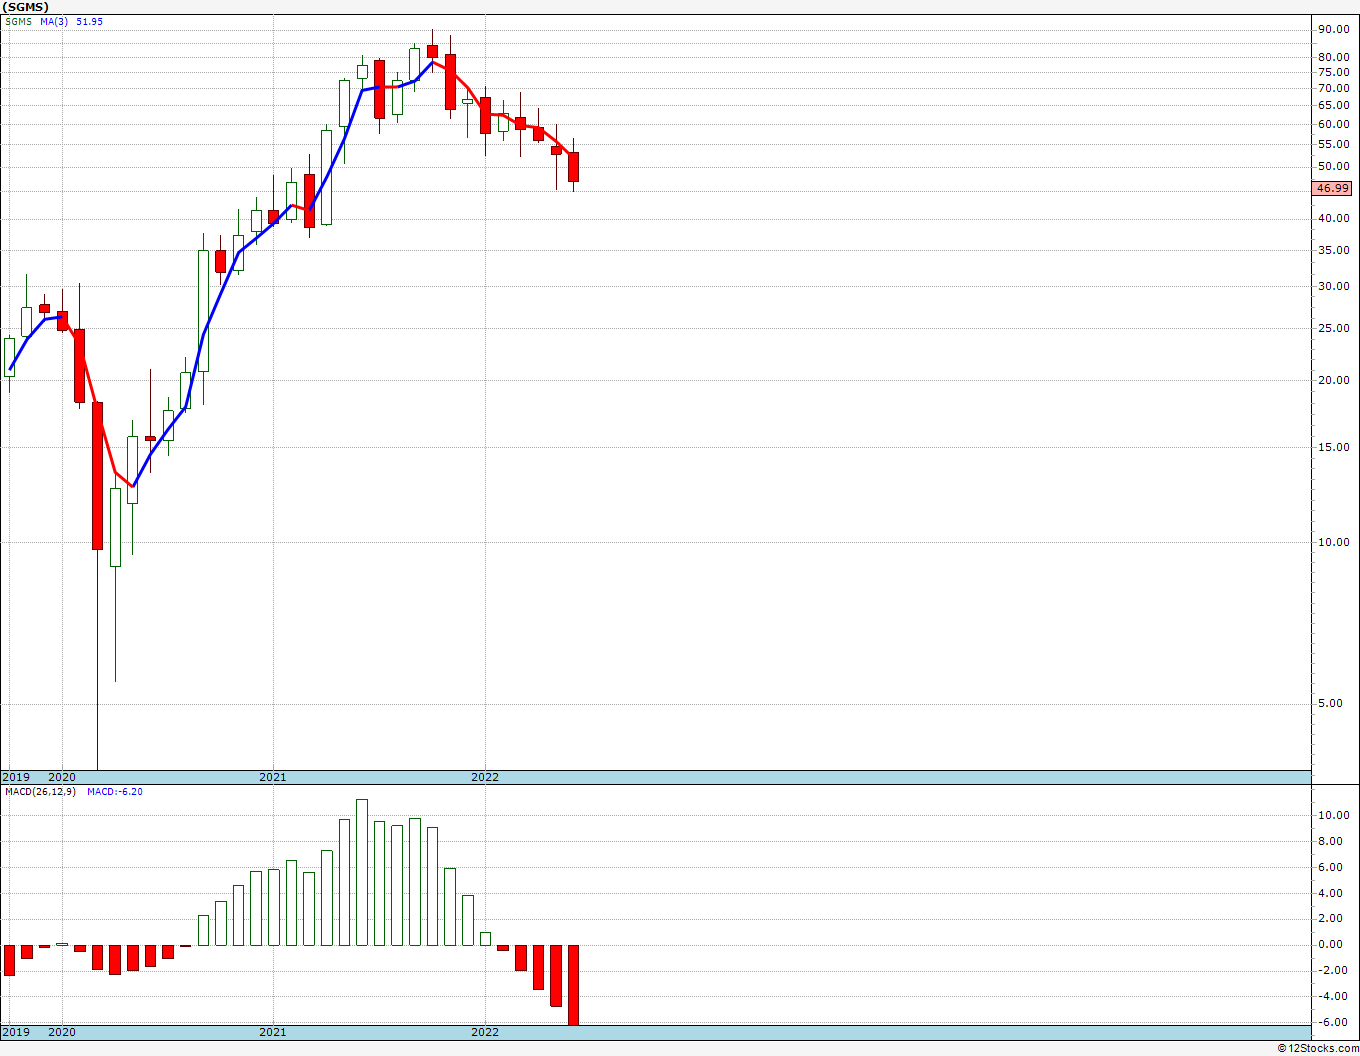Click 2020 on the MACD panel timeline

coord(62,1032)
